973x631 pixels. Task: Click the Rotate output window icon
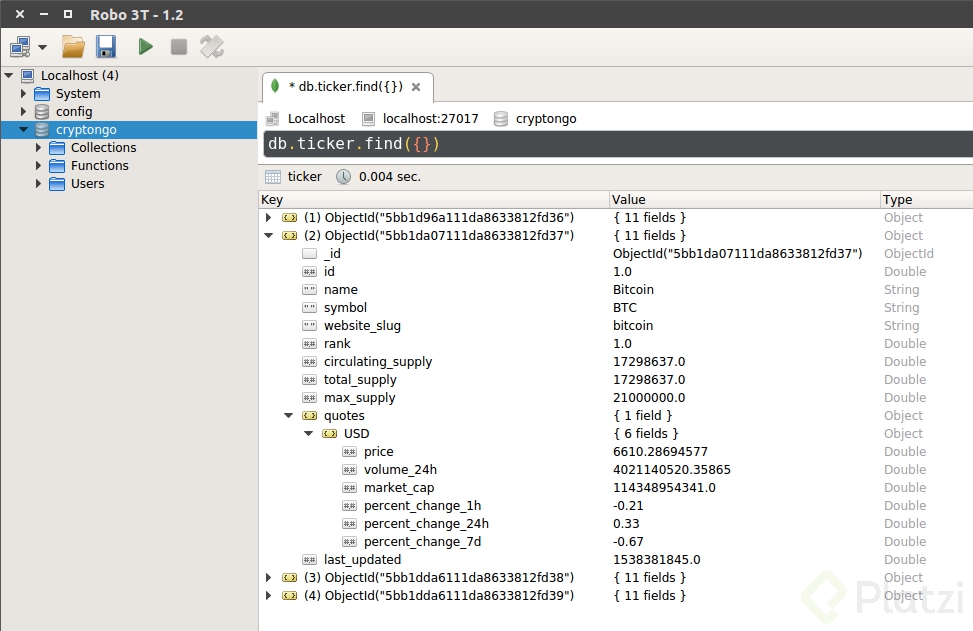click(x=212, y=46)
